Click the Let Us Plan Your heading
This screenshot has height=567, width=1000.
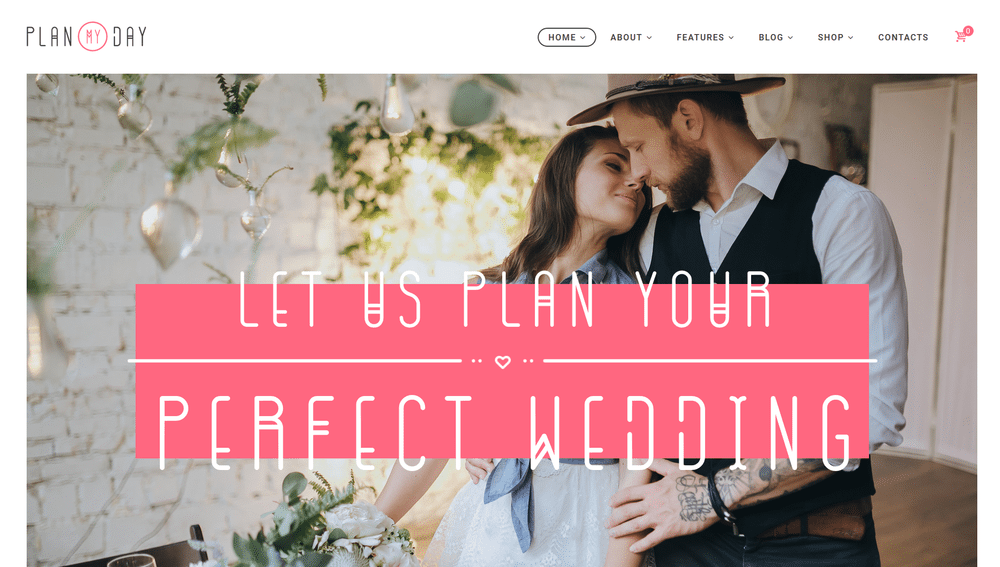pos(505,299)
